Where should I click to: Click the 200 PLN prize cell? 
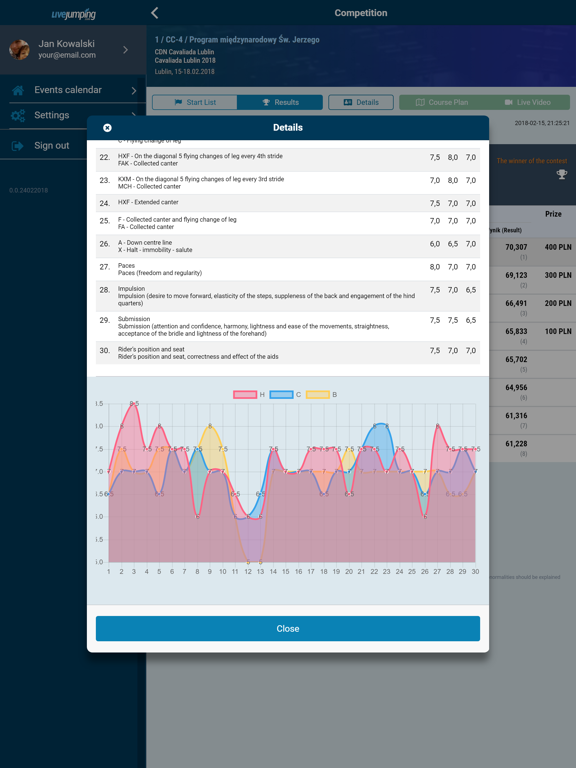tap(558, 304)
